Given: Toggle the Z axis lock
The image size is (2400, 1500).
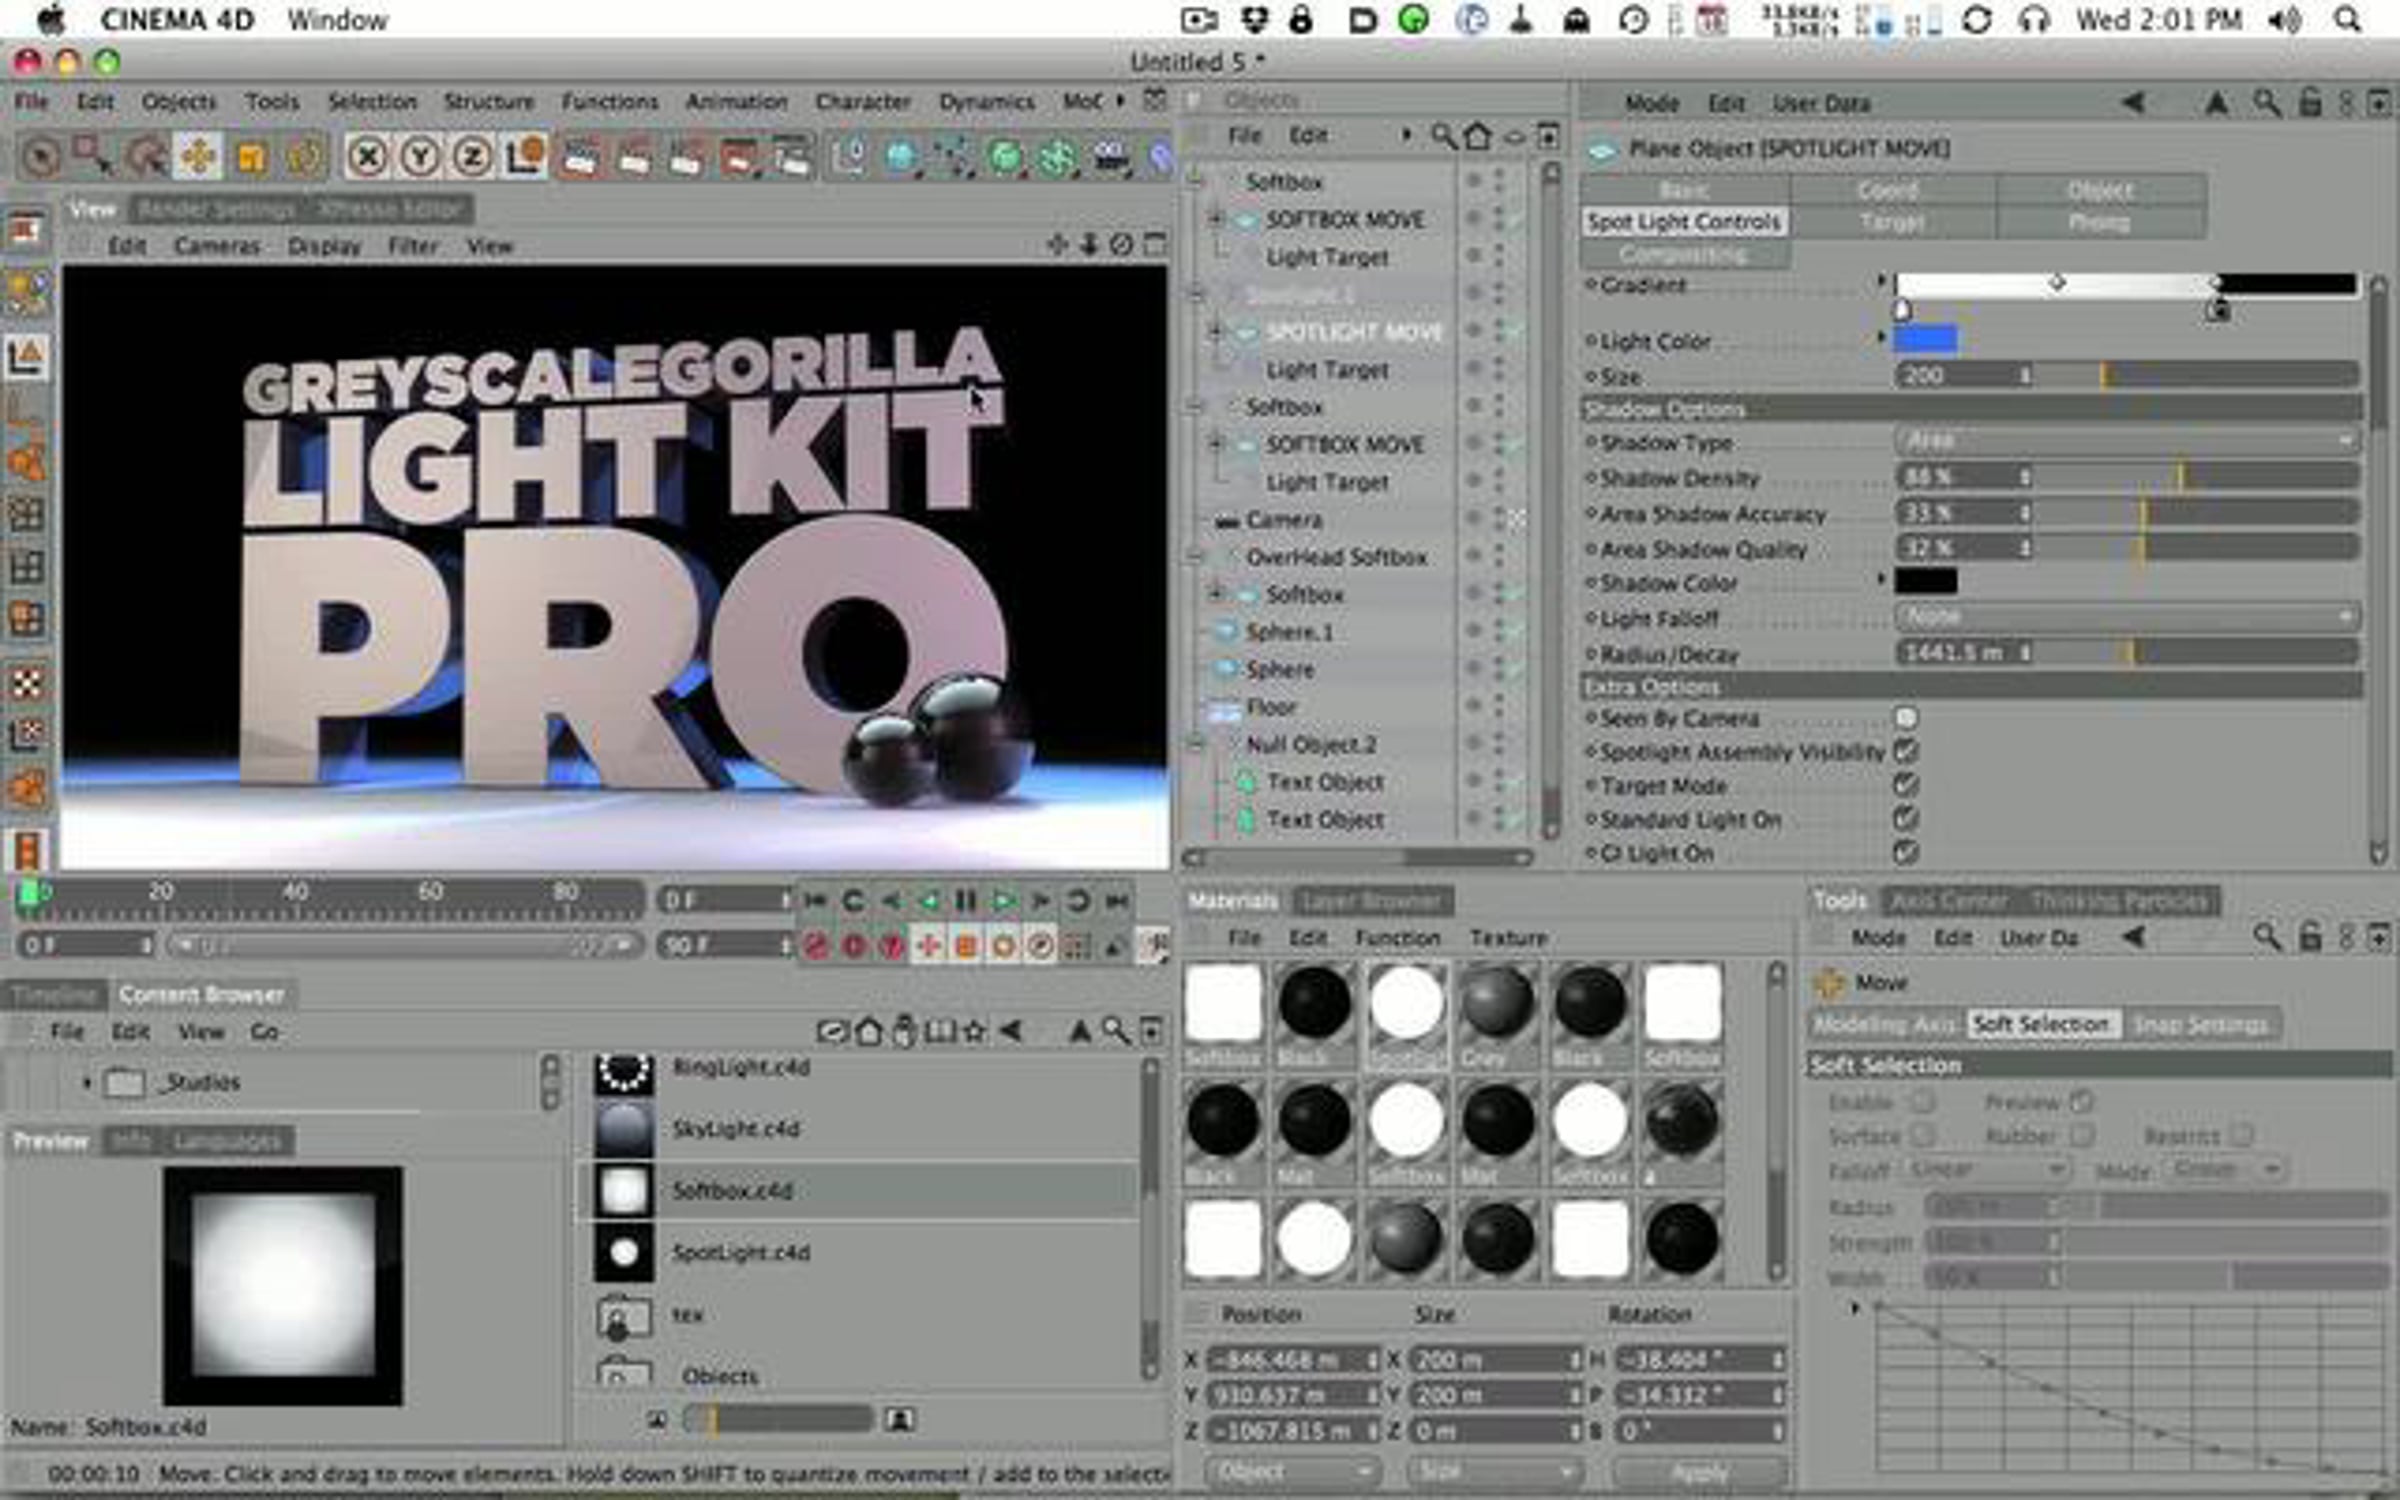Looking at the screenshot, I should tap(472, 156).
